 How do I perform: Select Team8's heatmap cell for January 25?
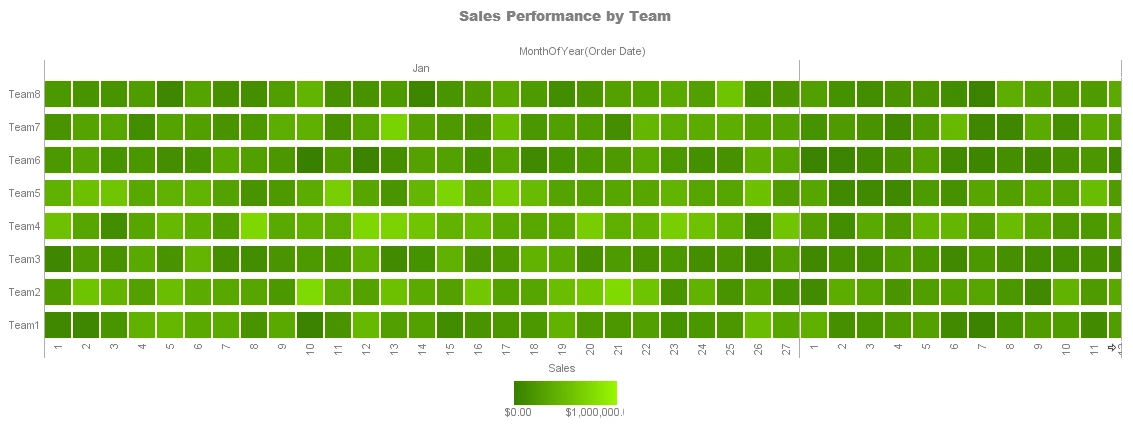pyautogui.click(x=730, y=94)
